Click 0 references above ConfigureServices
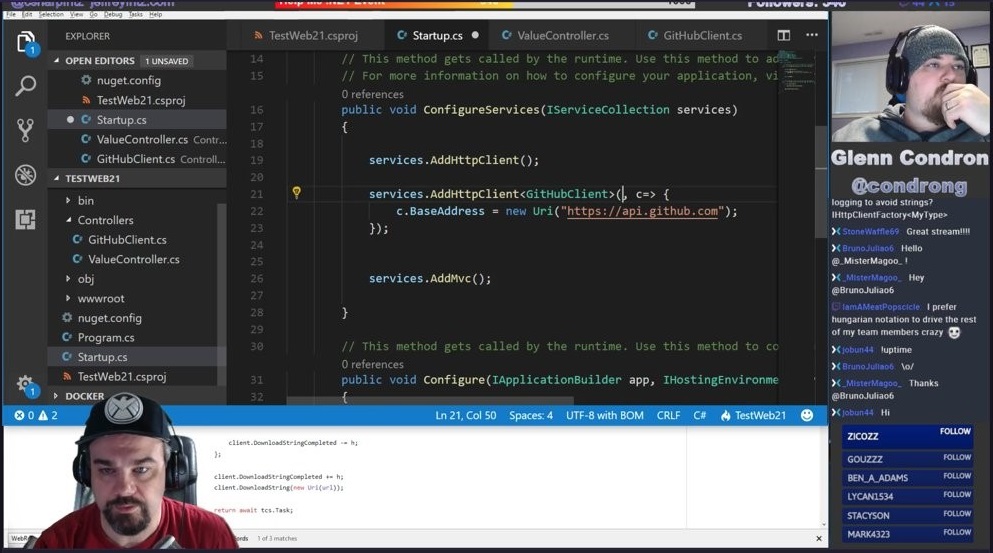 coord(372,94)
